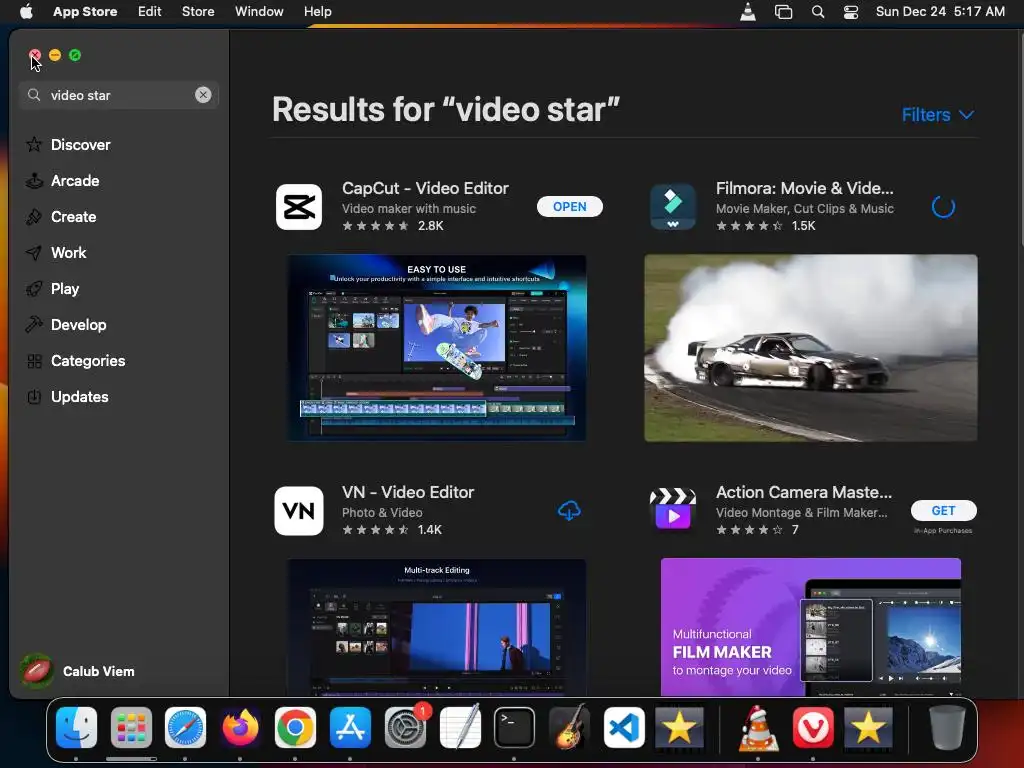Open the VN - Video Editor title
The image size is (1024, 768).
point(408,492)
